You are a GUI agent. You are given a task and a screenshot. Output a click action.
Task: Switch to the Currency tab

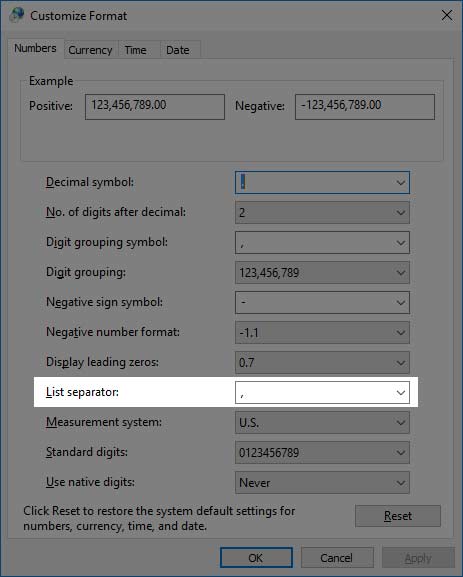point(91,50)
